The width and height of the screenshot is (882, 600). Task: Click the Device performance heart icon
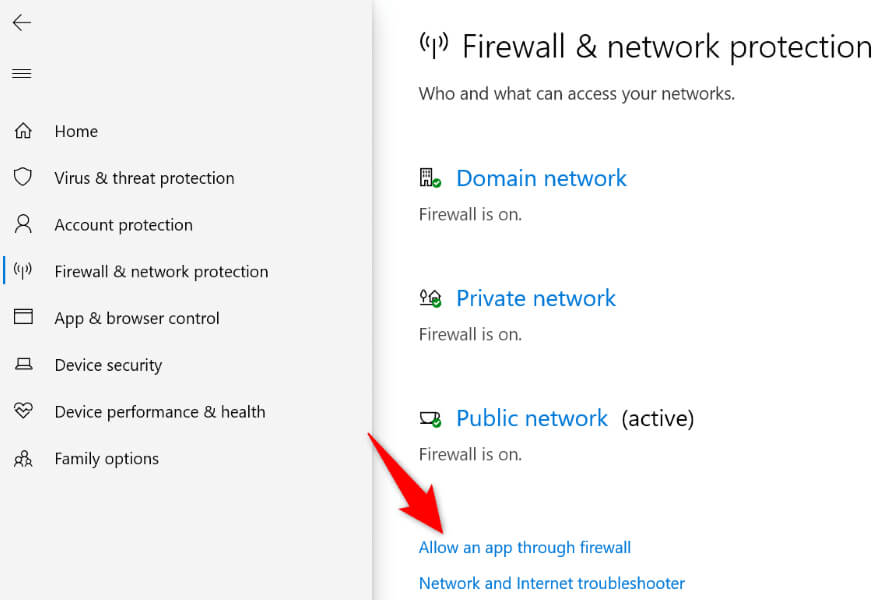23,411
